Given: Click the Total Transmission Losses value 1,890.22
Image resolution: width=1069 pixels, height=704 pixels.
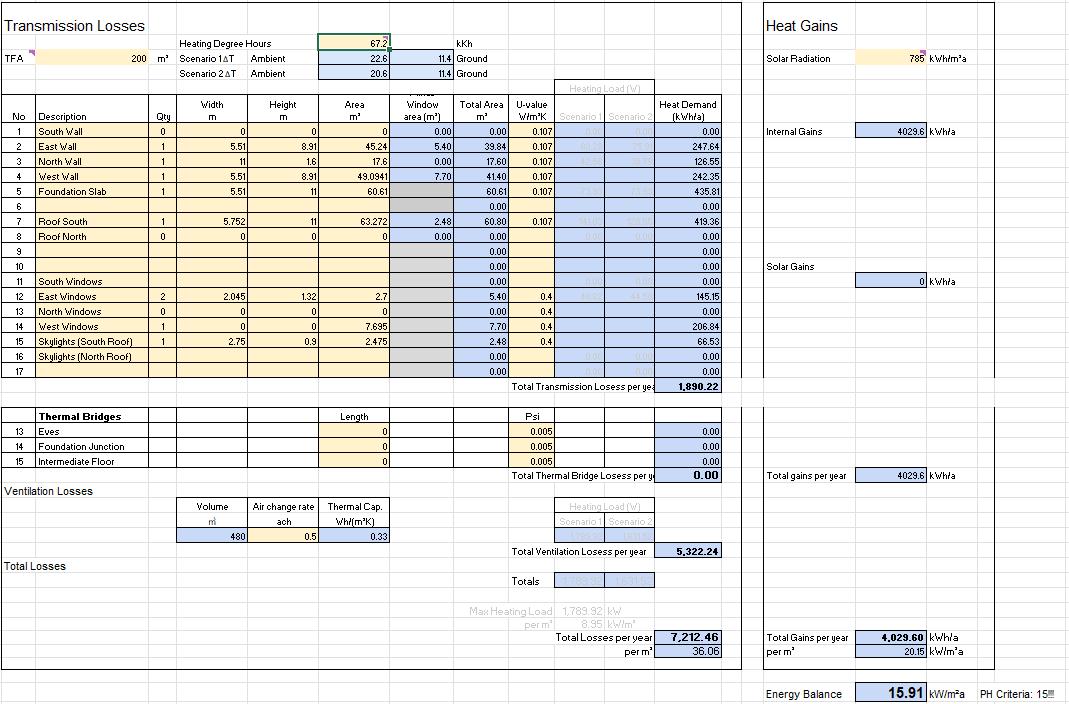Looking at the screenshot, I should pyautogui.click(x=688, y=386).
